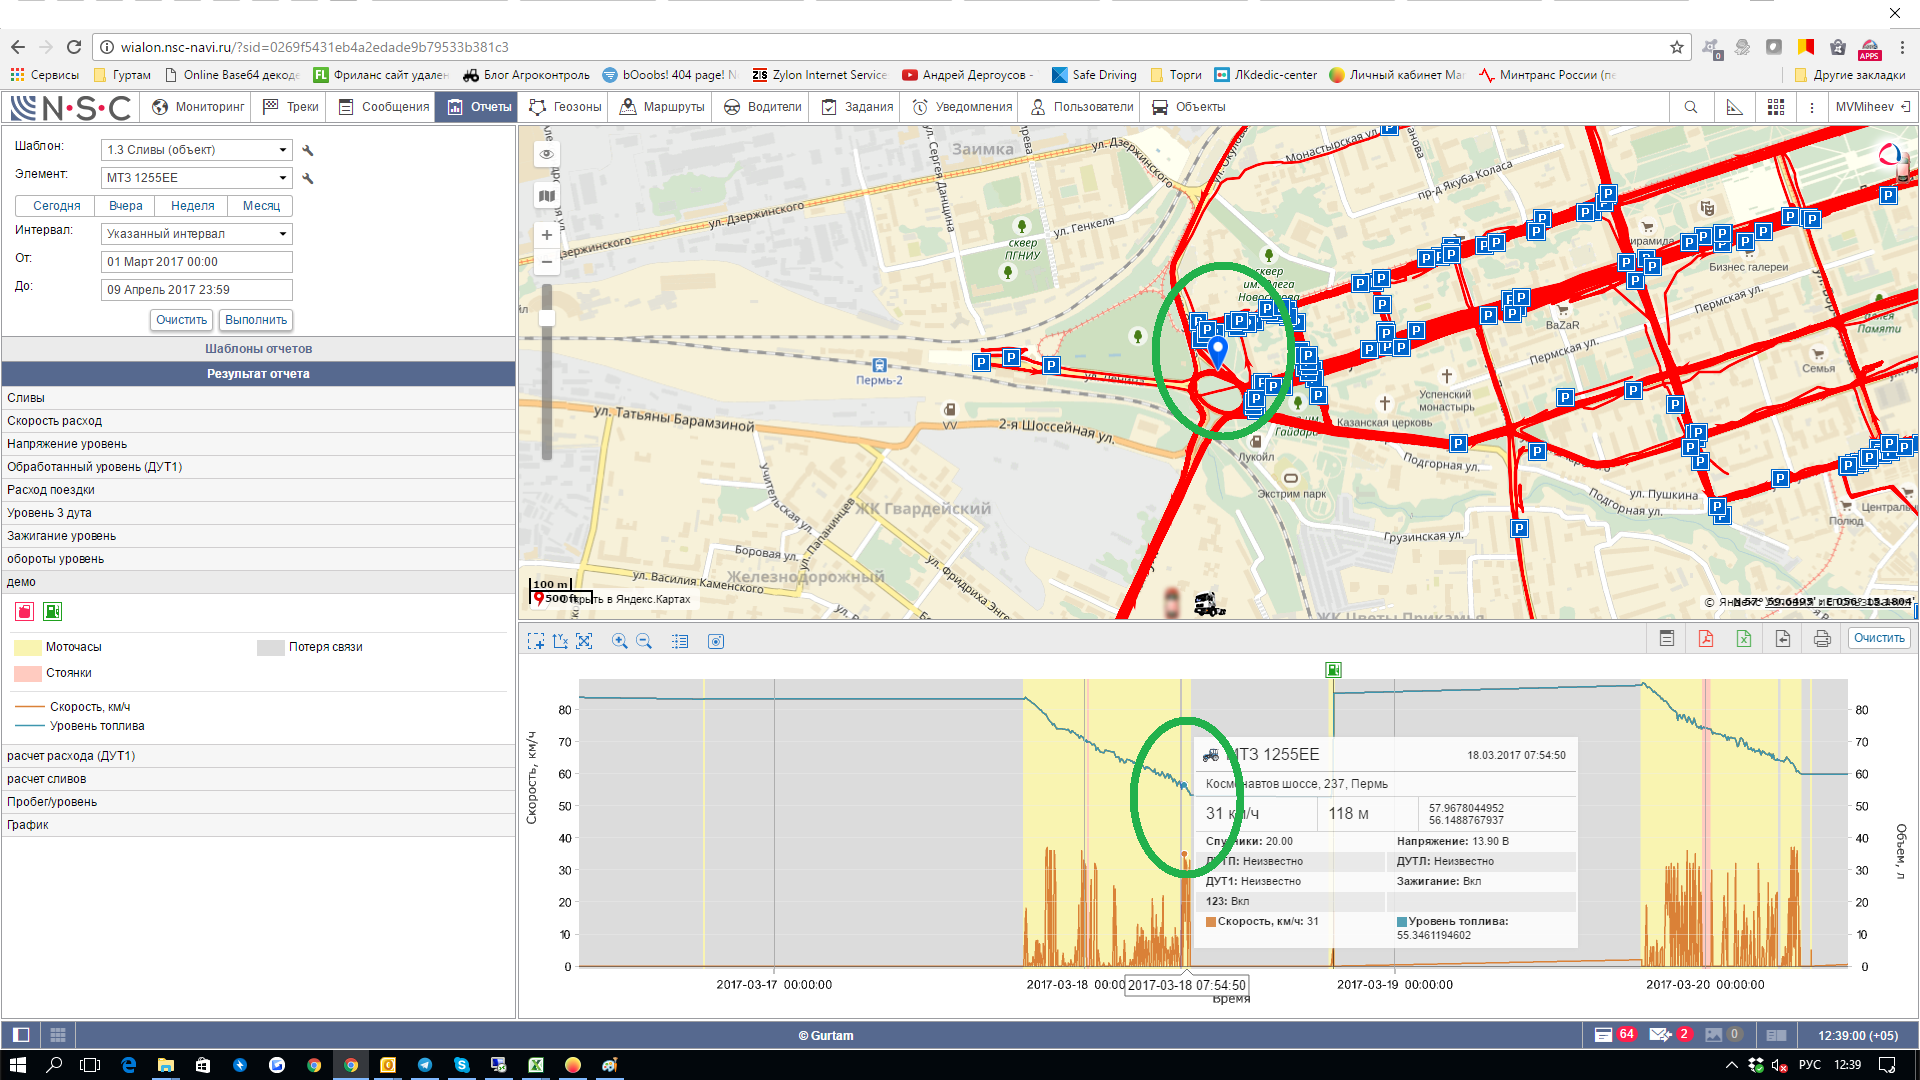Zoom out on the chart
The height and width of the screenshot is (1080, 1920).
[x=644, y=641]
